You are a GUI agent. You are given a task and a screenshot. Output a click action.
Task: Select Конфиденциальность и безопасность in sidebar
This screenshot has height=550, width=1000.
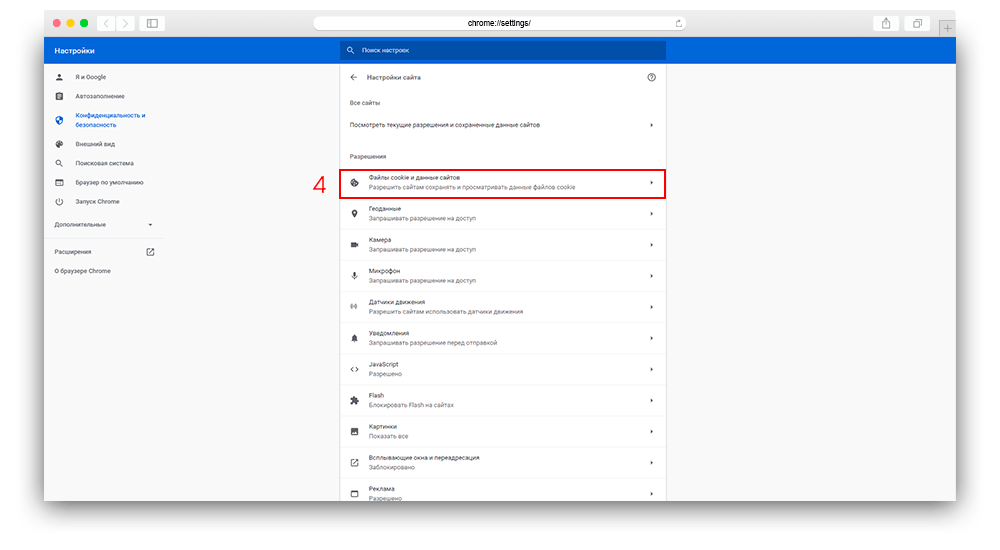coord(110,120)
